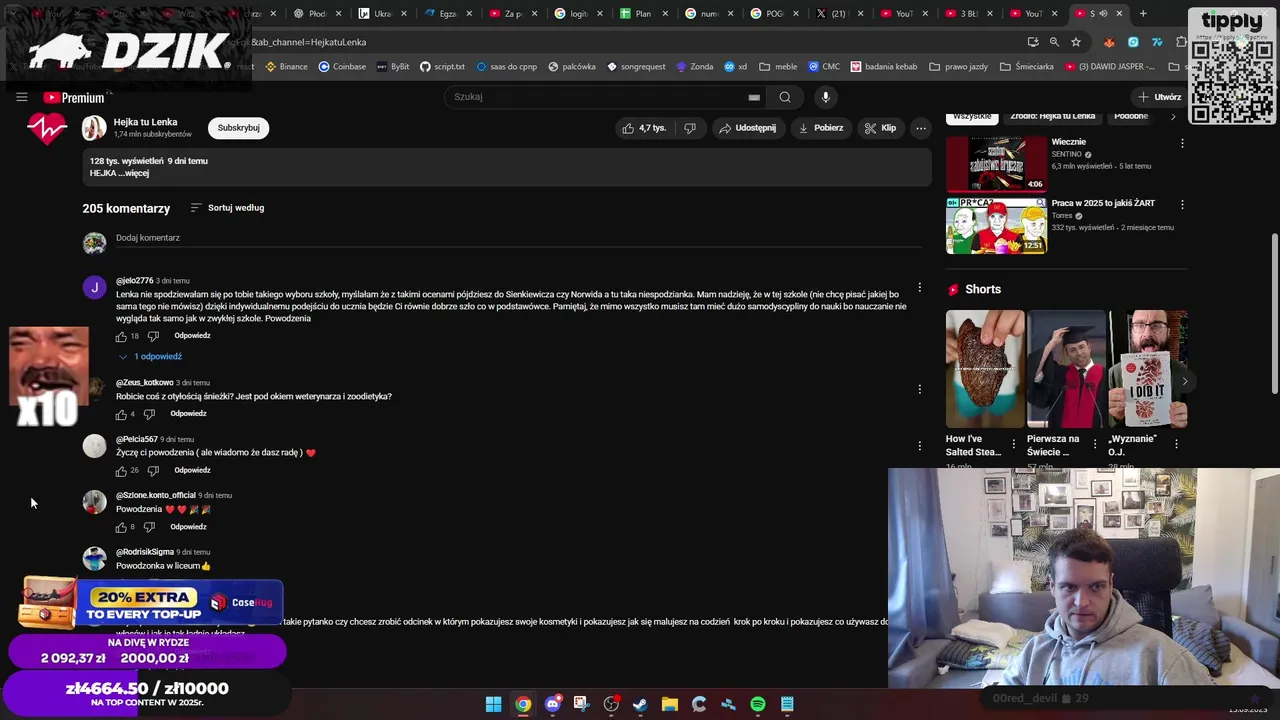
Task: Open options for the Wiecznie video suggestion
Action: click(x=1182, y=143)
